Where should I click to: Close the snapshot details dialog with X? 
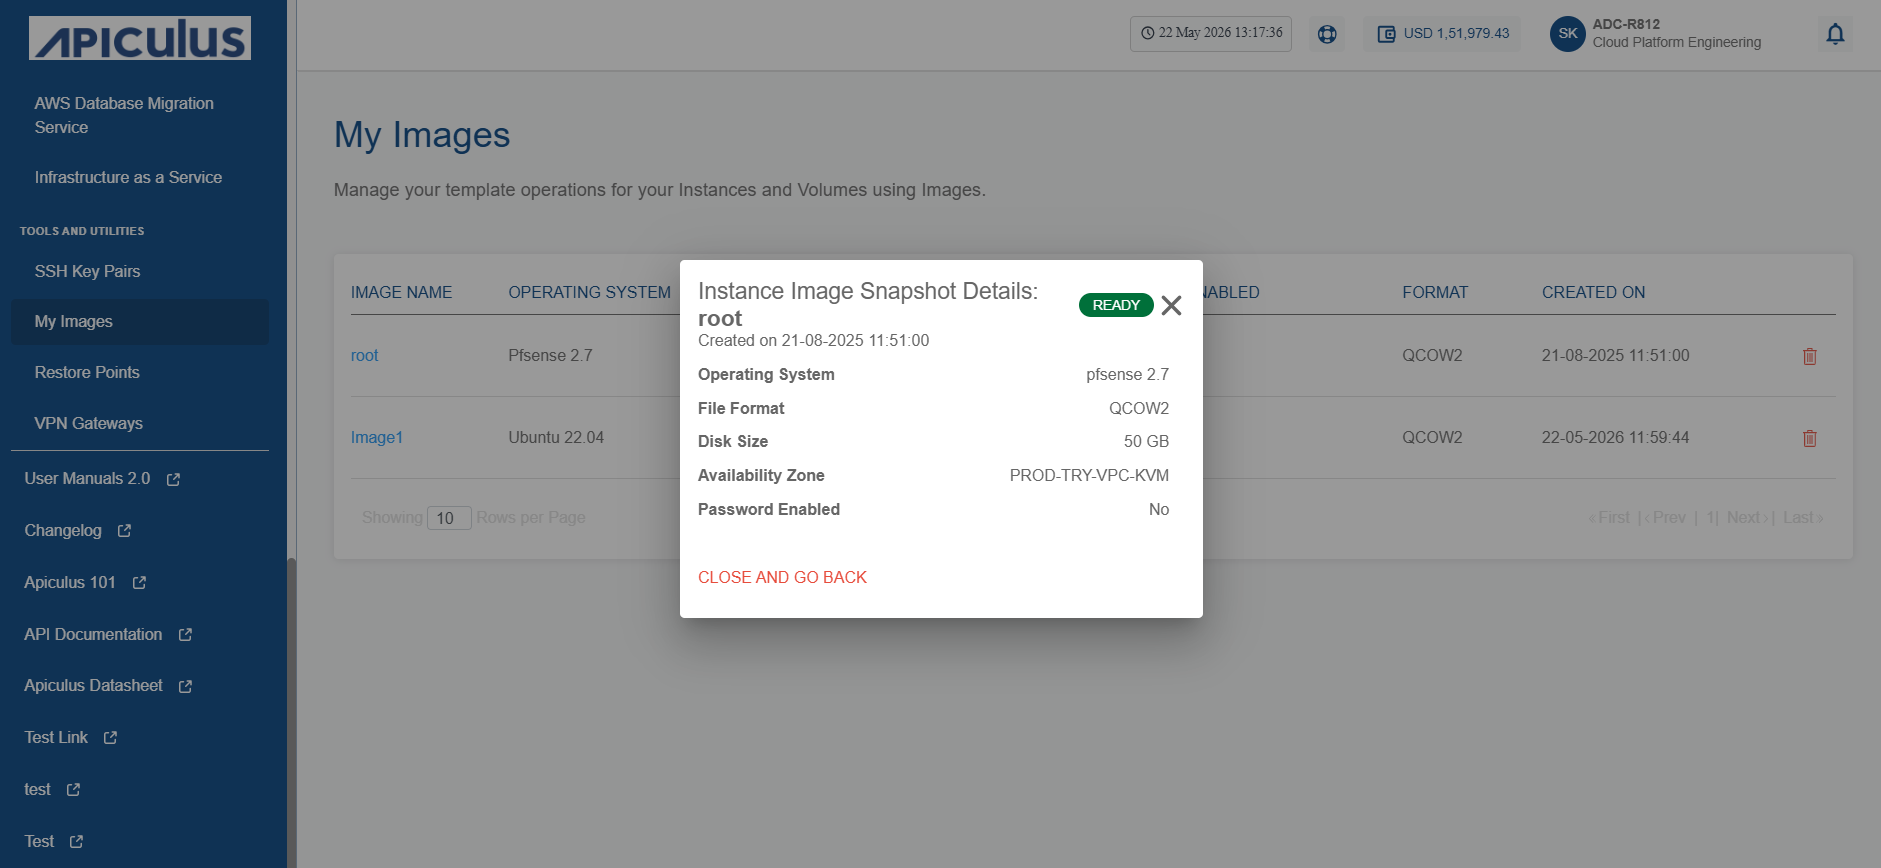pyautogui.click(x=1171, y=305)
